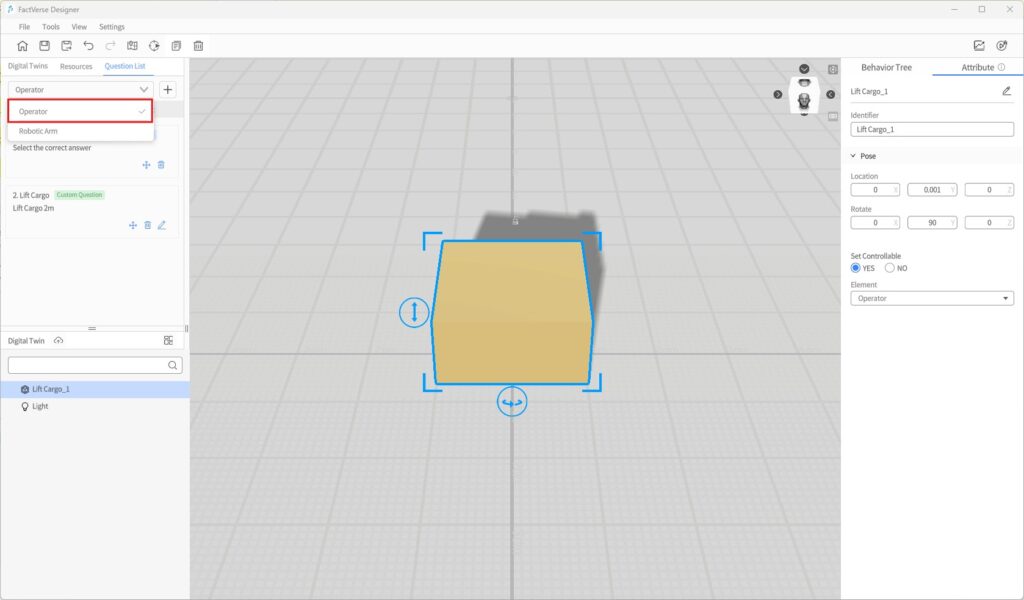Click the Home icon in the toolbar

[x=22, y=46]
